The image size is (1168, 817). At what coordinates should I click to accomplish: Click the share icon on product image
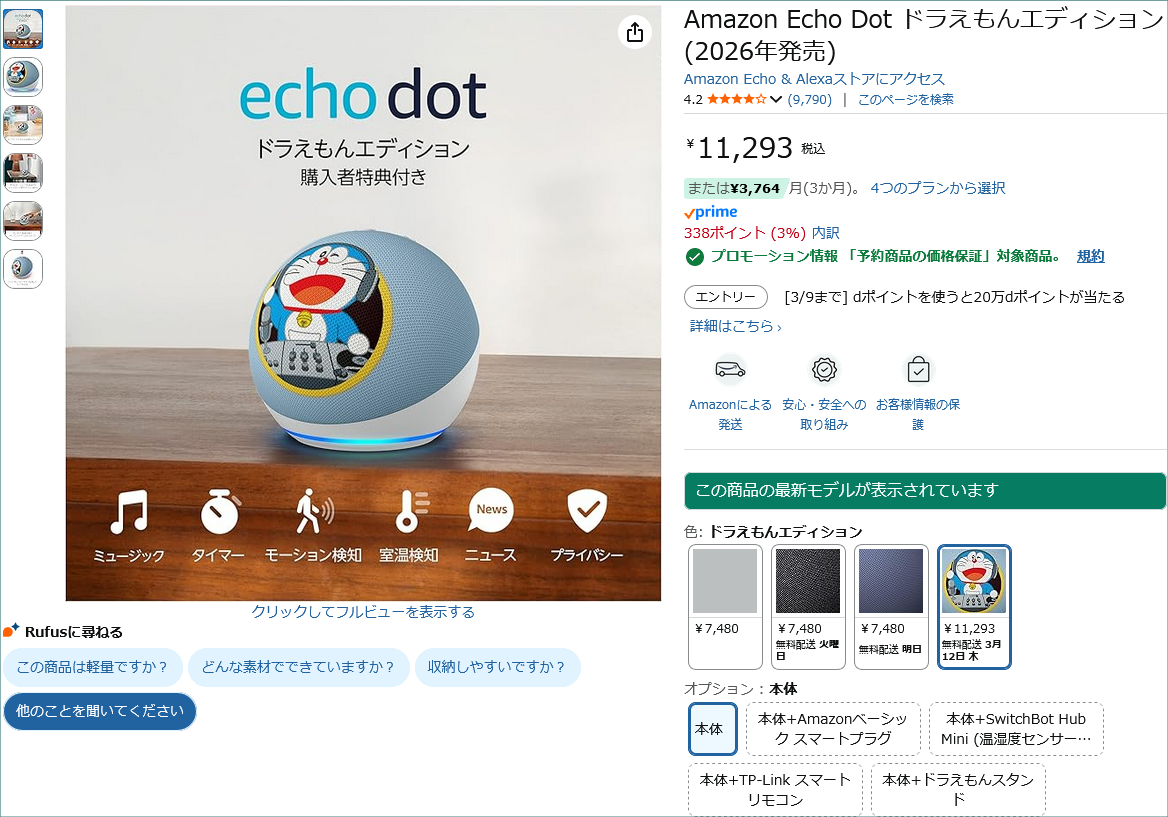(x=635, y=32)
